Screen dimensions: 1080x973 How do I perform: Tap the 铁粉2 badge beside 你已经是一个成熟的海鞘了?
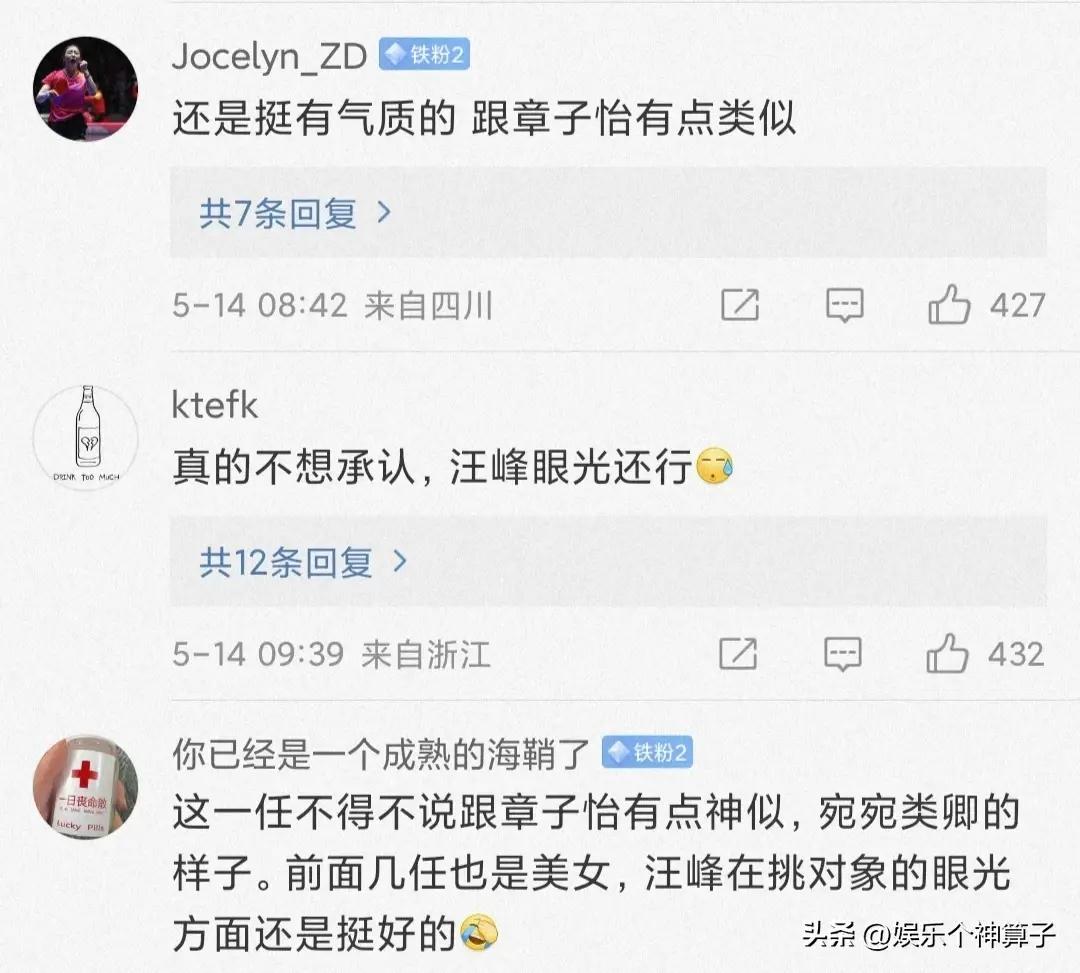click(647, 752)
